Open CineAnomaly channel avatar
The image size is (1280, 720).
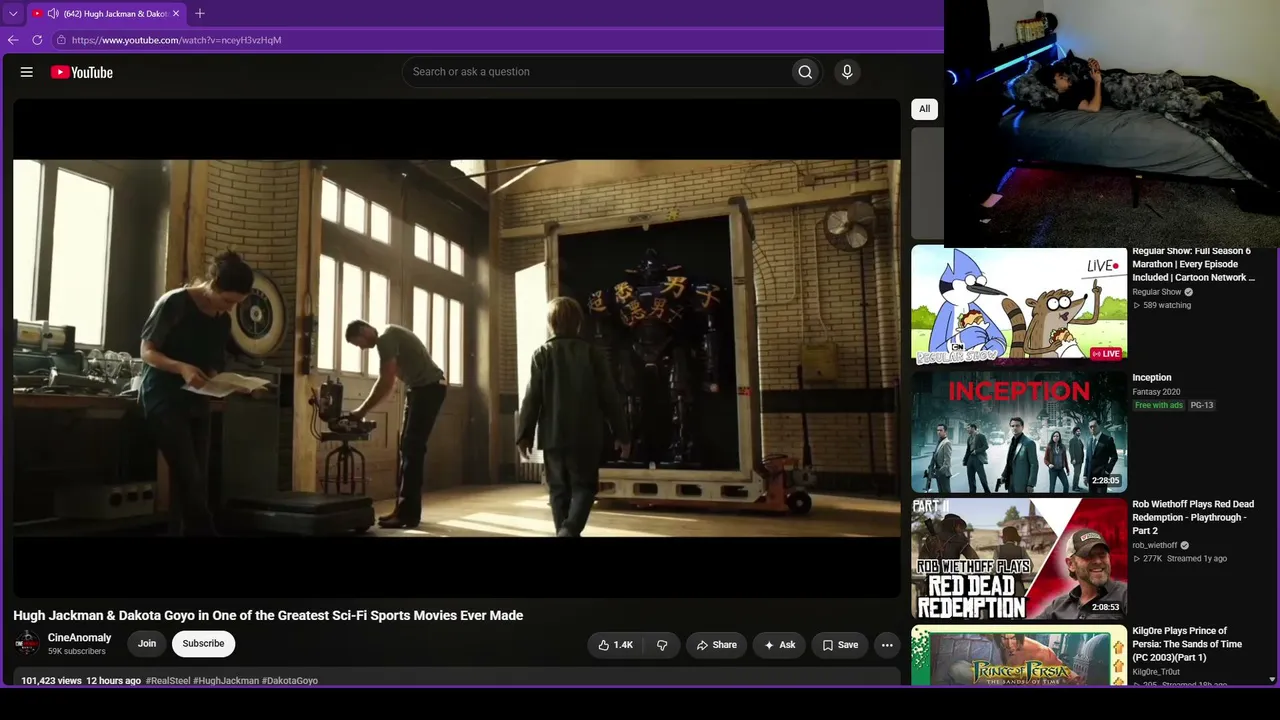click(x=27, y=644)
